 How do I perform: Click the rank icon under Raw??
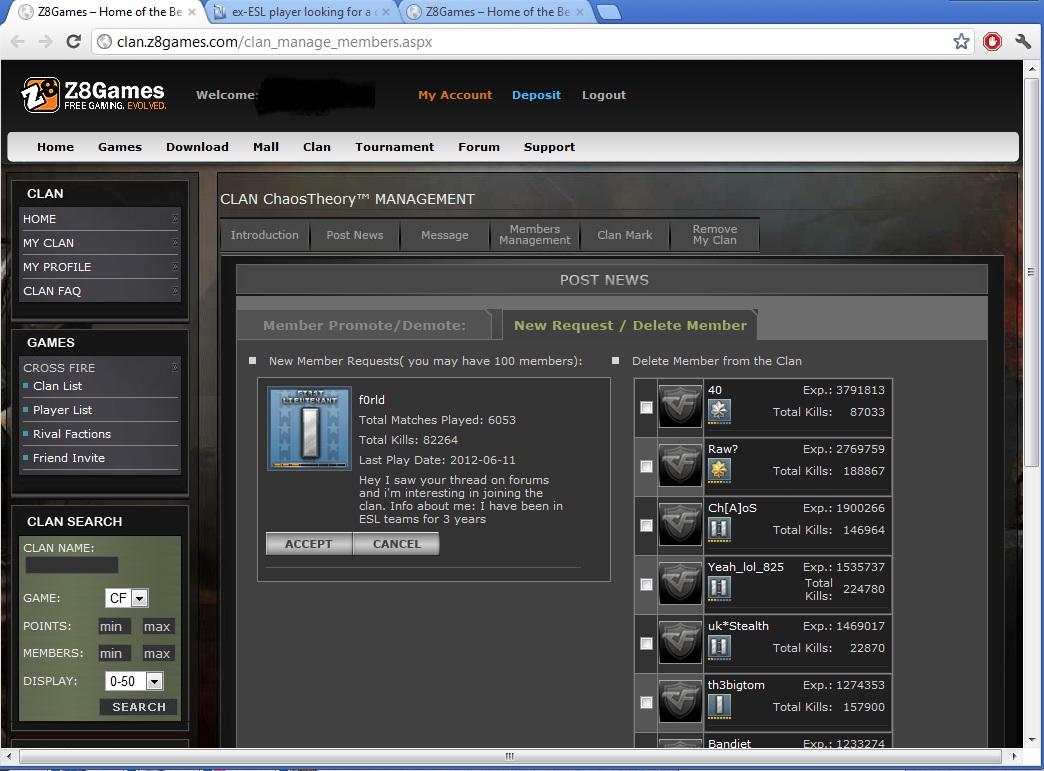pos(719,470)
